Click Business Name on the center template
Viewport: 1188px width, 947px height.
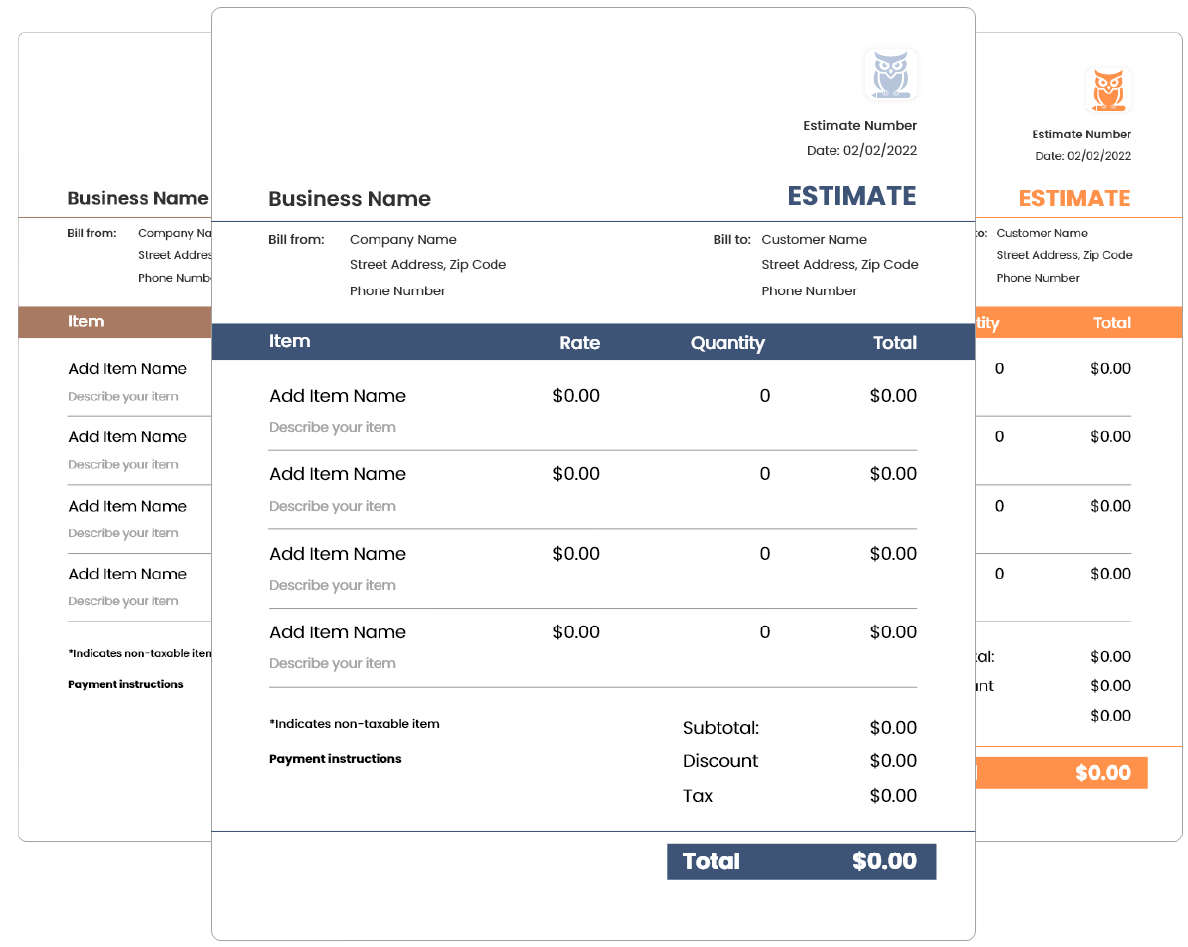[349, 199]
